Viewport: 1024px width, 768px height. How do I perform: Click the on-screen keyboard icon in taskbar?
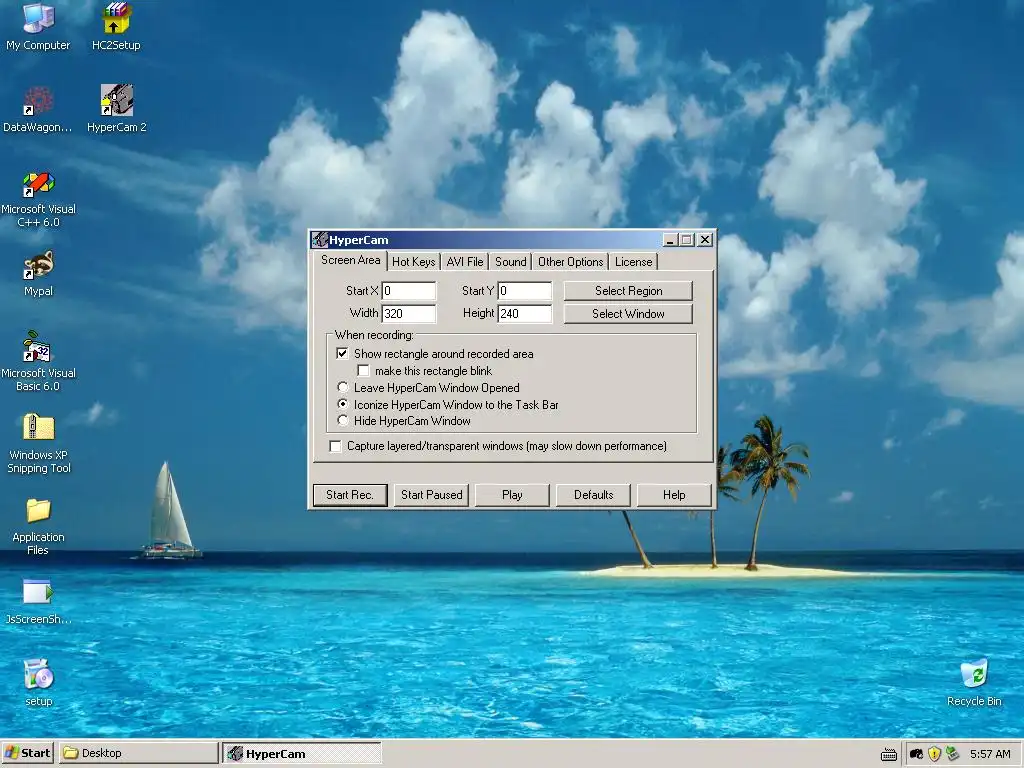tap(889, 754)
